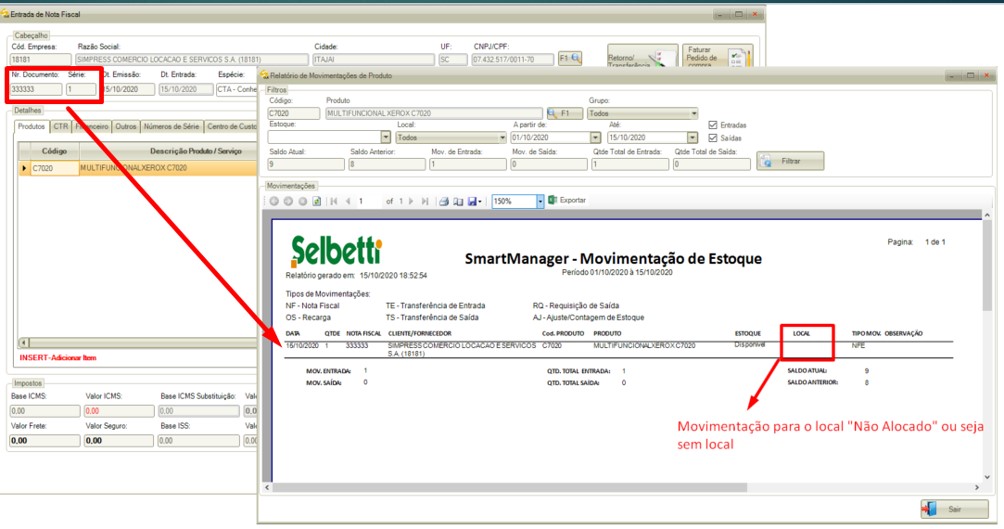
Task: Open the Local dropdown
Action: (501, 138)
